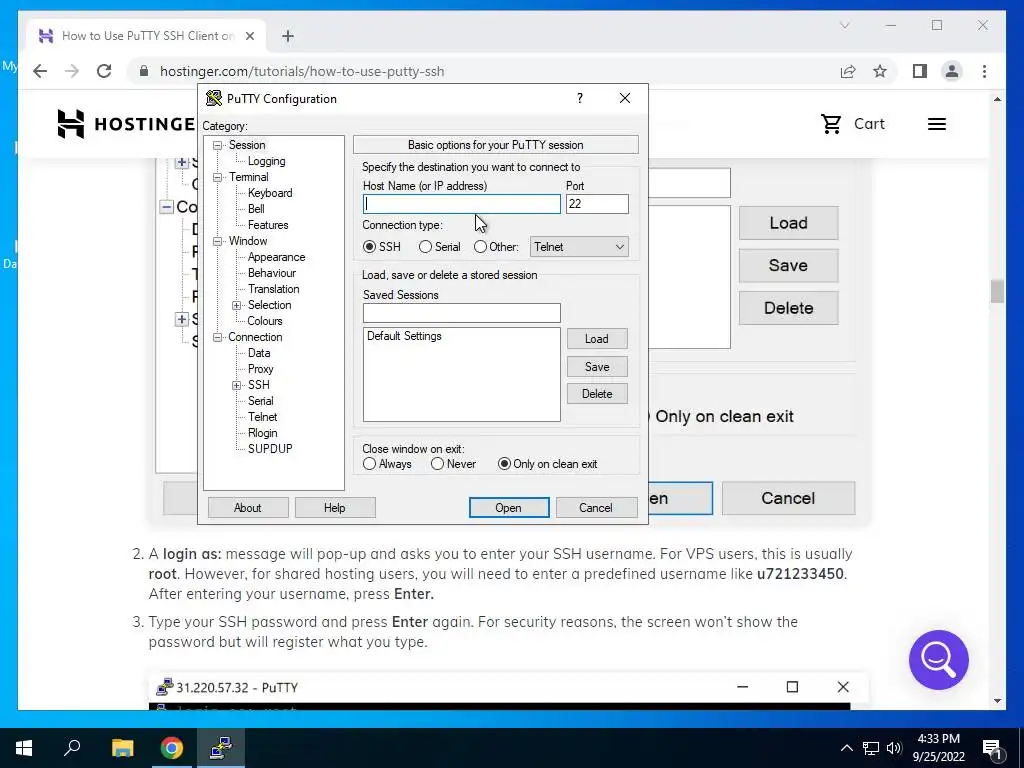
Task: Open the Chrome side panel icon
Action: pyautogui.click(x=920, y=71)
